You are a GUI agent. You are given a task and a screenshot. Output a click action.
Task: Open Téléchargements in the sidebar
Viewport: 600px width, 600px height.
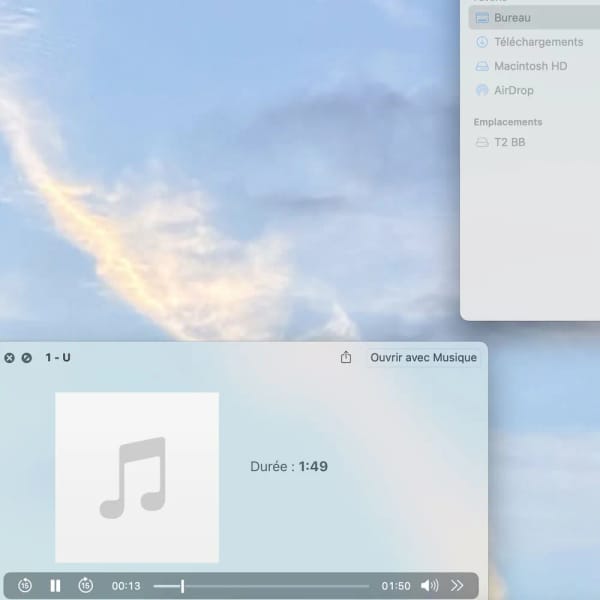click(534, 42)
